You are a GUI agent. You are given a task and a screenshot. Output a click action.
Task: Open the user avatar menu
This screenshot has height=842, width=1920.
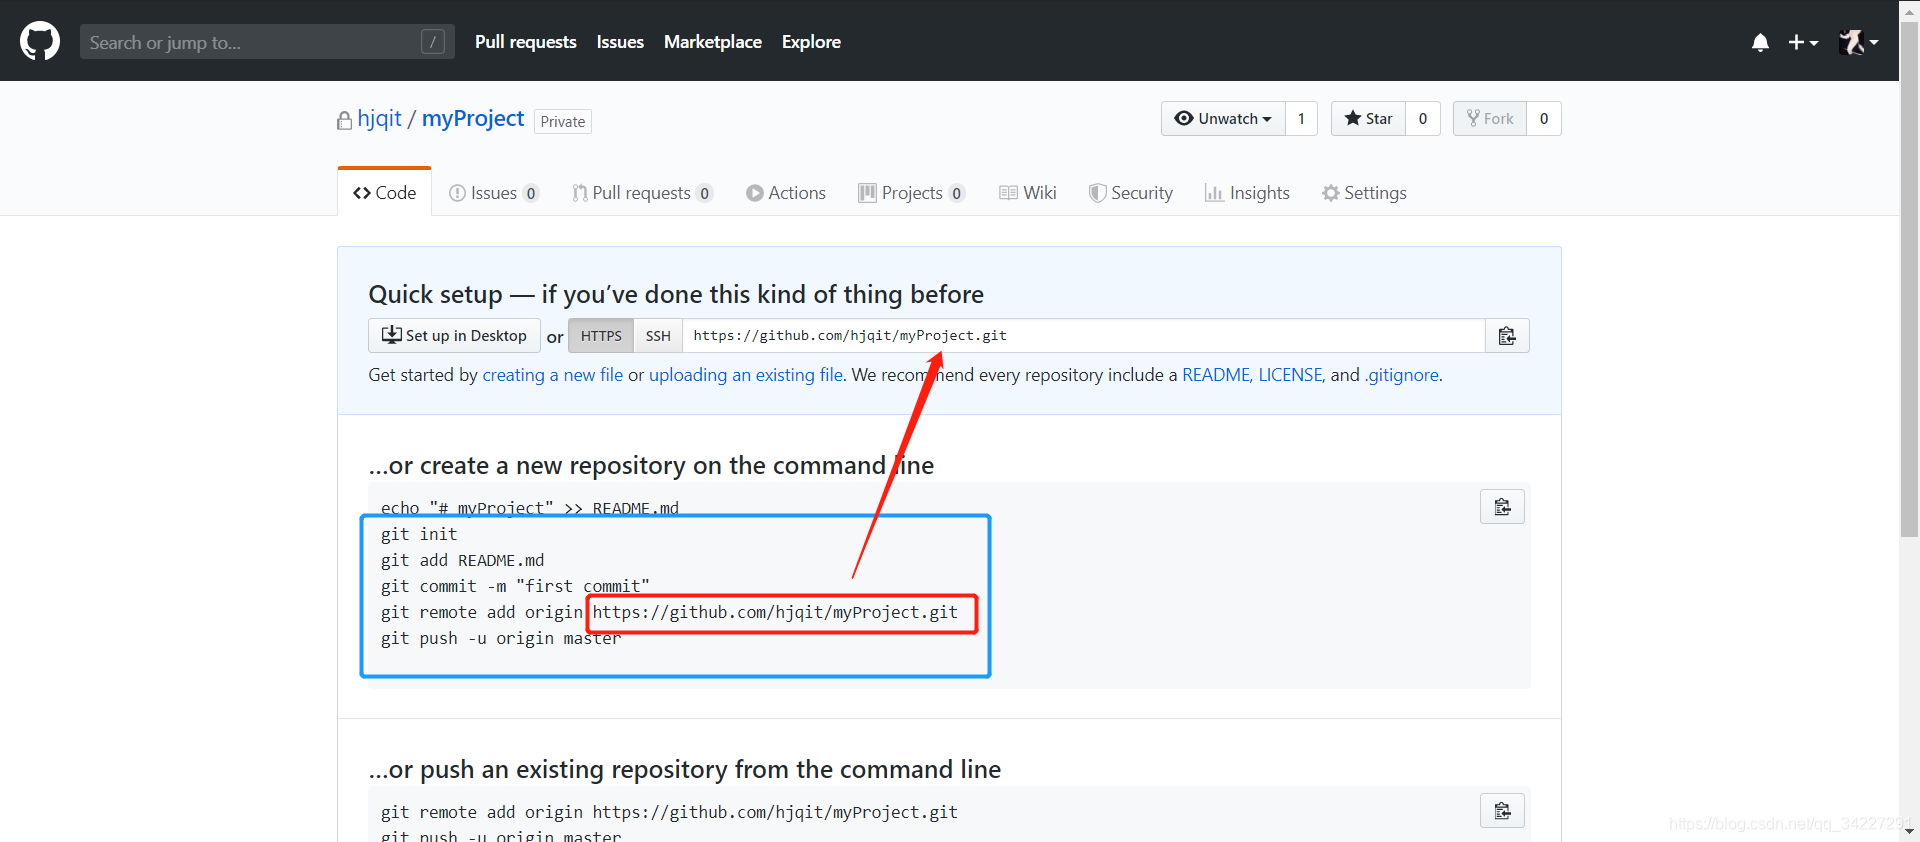[1859, 42]
